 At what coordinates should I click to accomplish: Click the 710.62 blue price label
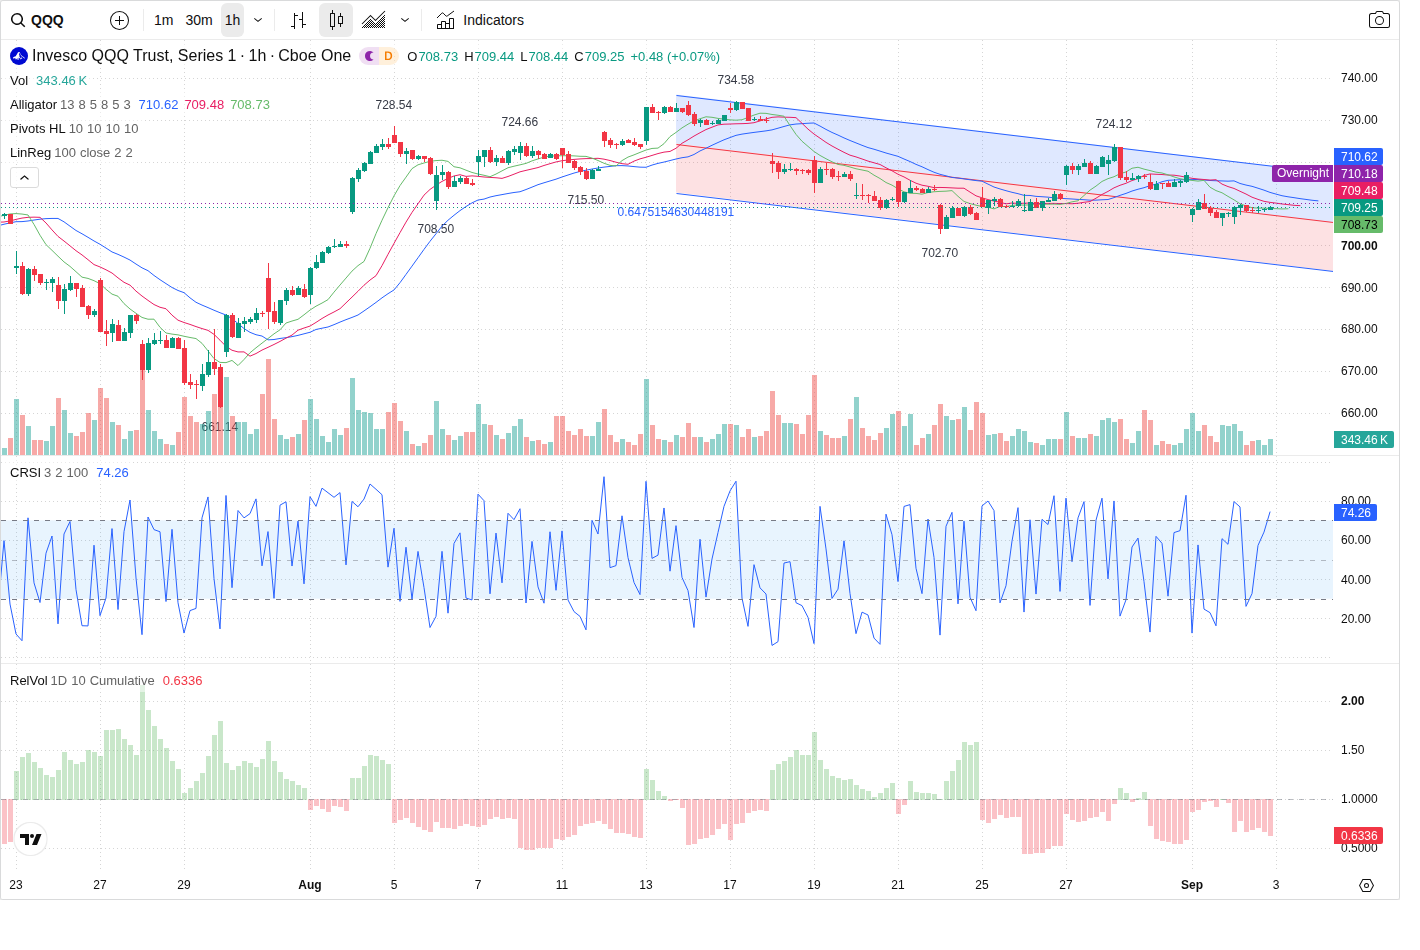(x=1358, y=157)
